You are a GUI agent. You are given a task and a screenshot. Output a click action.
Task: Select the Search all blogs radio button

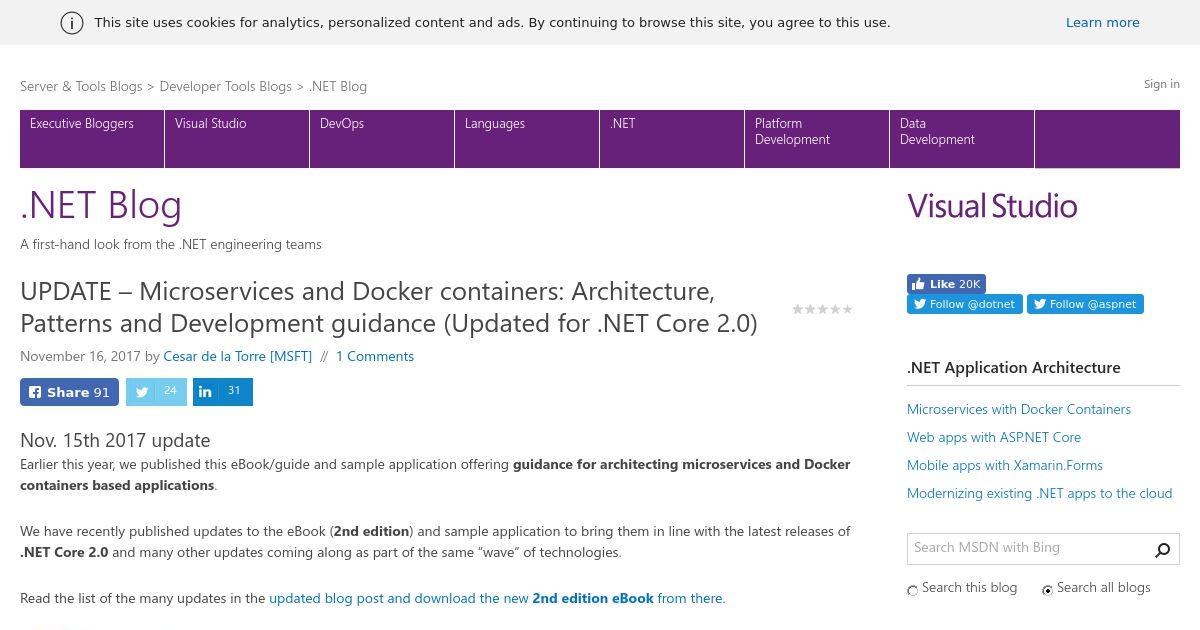click(1047, 590)
